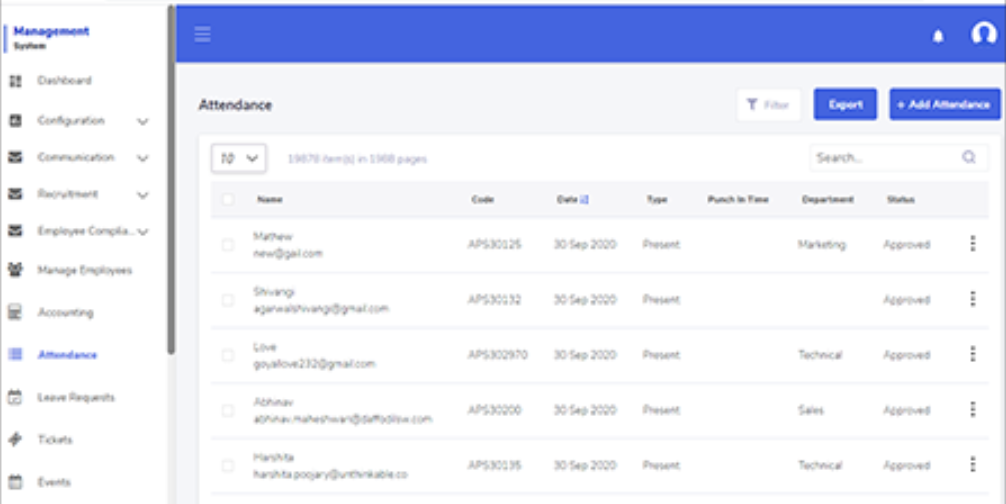This screenshot has width=1006, height=504.
Task: Check the Mathew row checkbox
Action: coord(228,245)
